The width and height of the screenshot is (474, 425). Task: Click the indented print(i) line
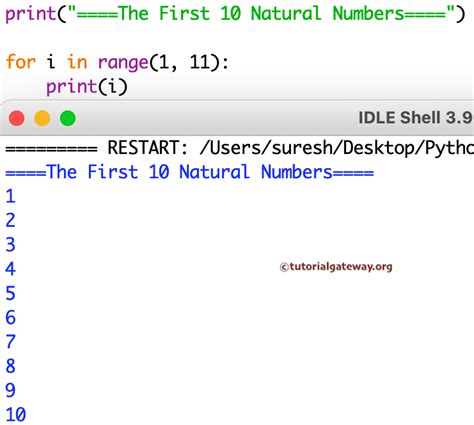(x=87, y=87)
